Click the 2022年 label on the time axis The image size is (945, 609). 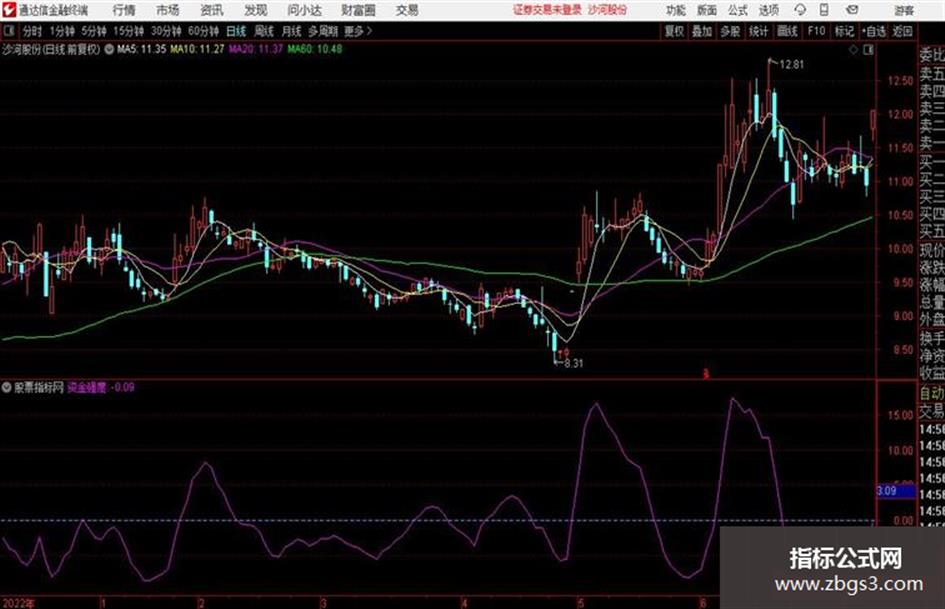[x=19, y=603]
